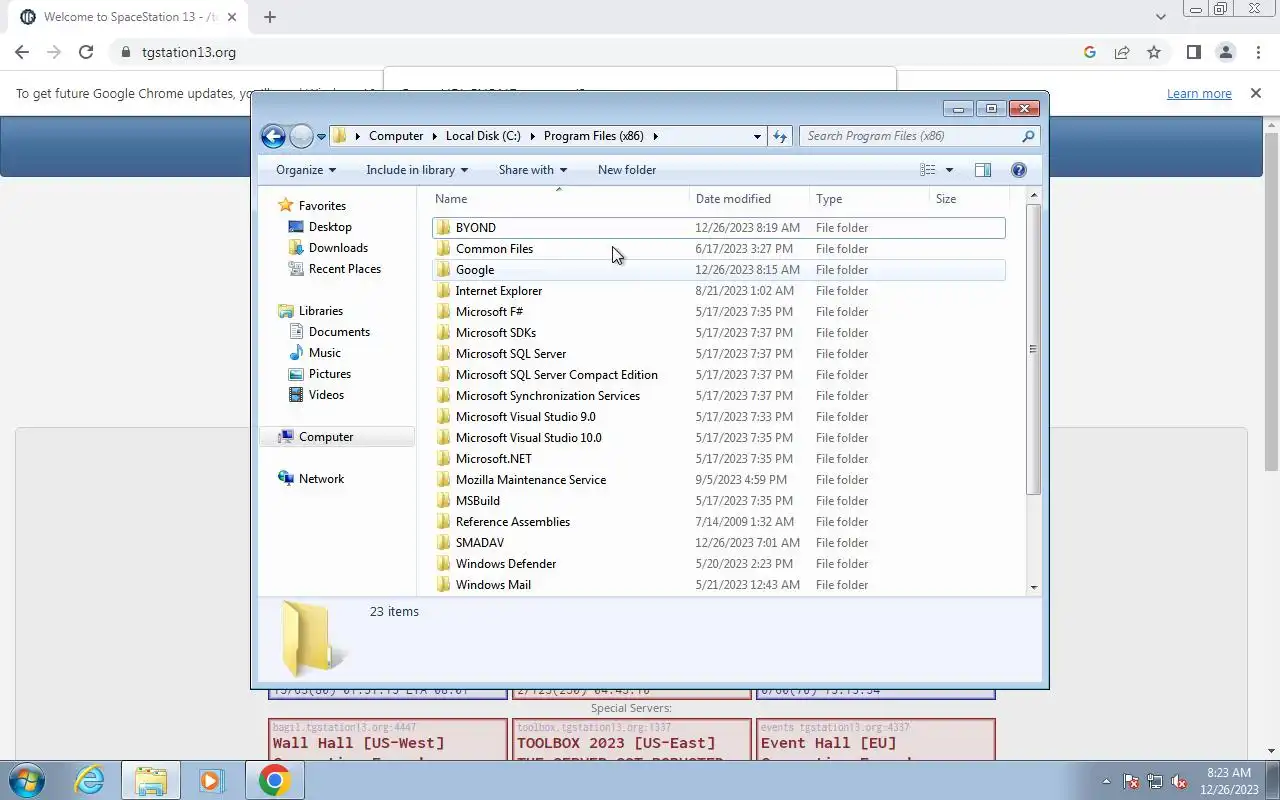Select Favorites in the navigation pane

tap(322, 206)
